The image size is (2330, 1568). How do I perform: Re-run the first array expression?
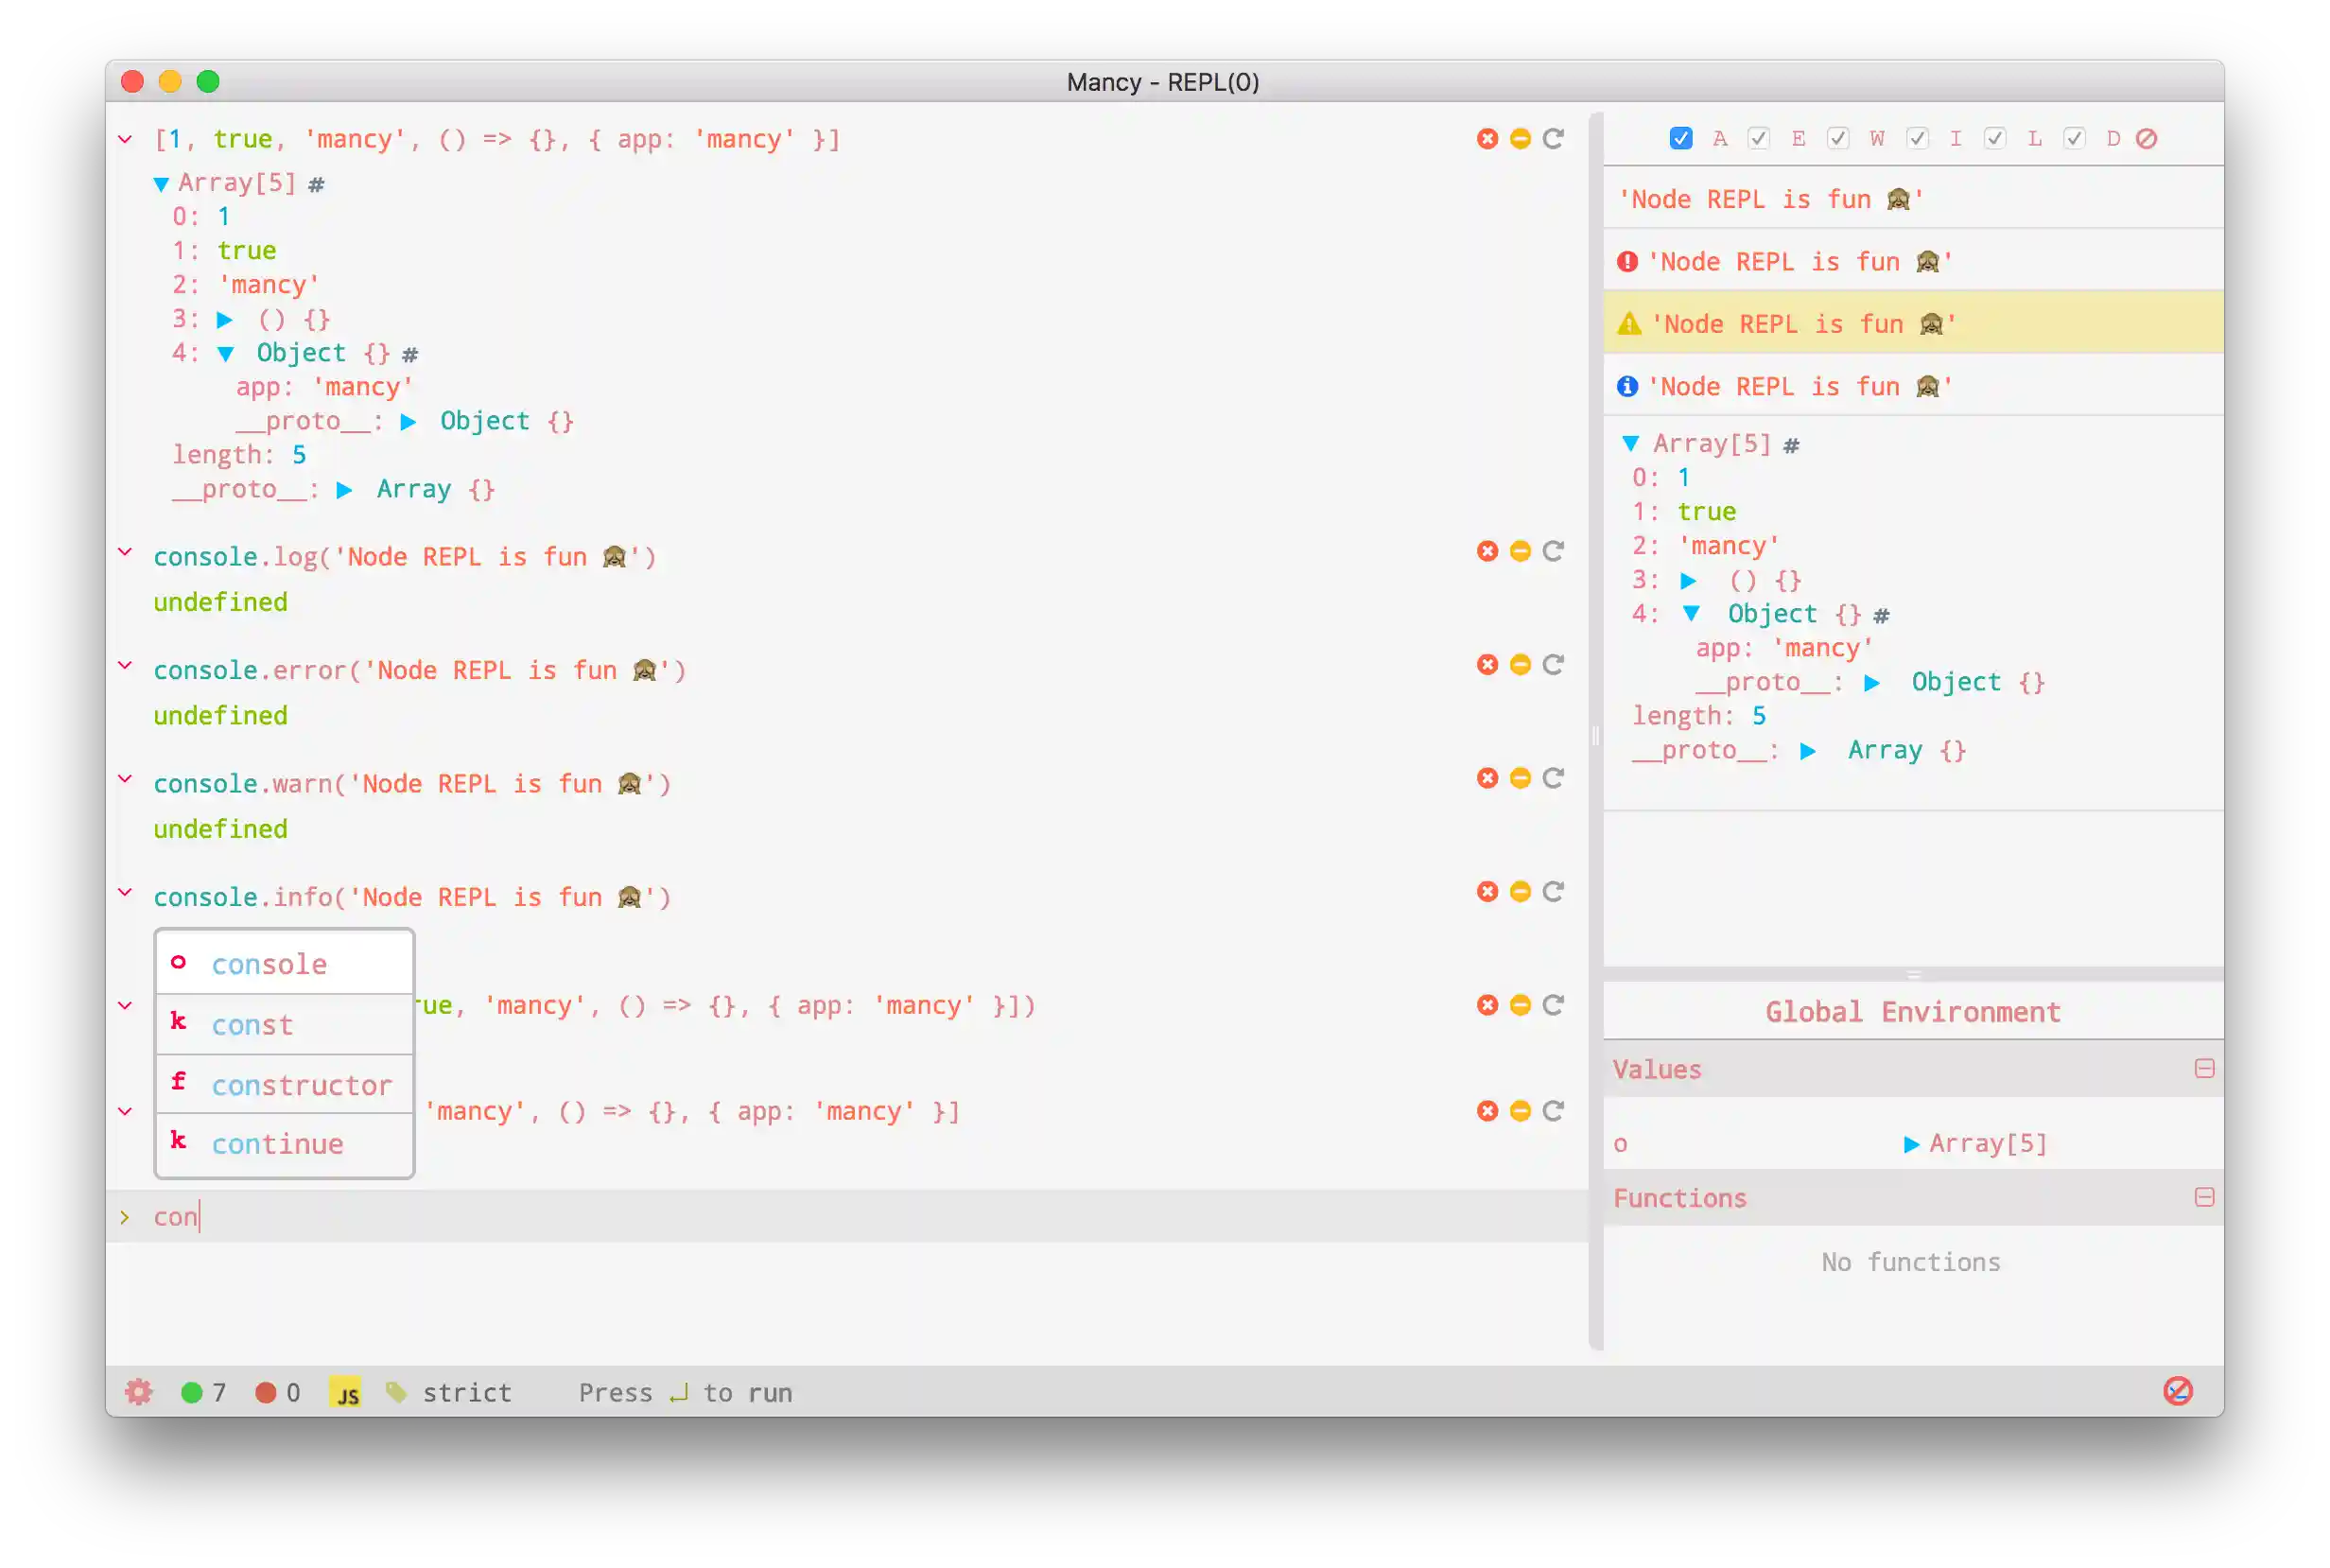click(1553, 139)
